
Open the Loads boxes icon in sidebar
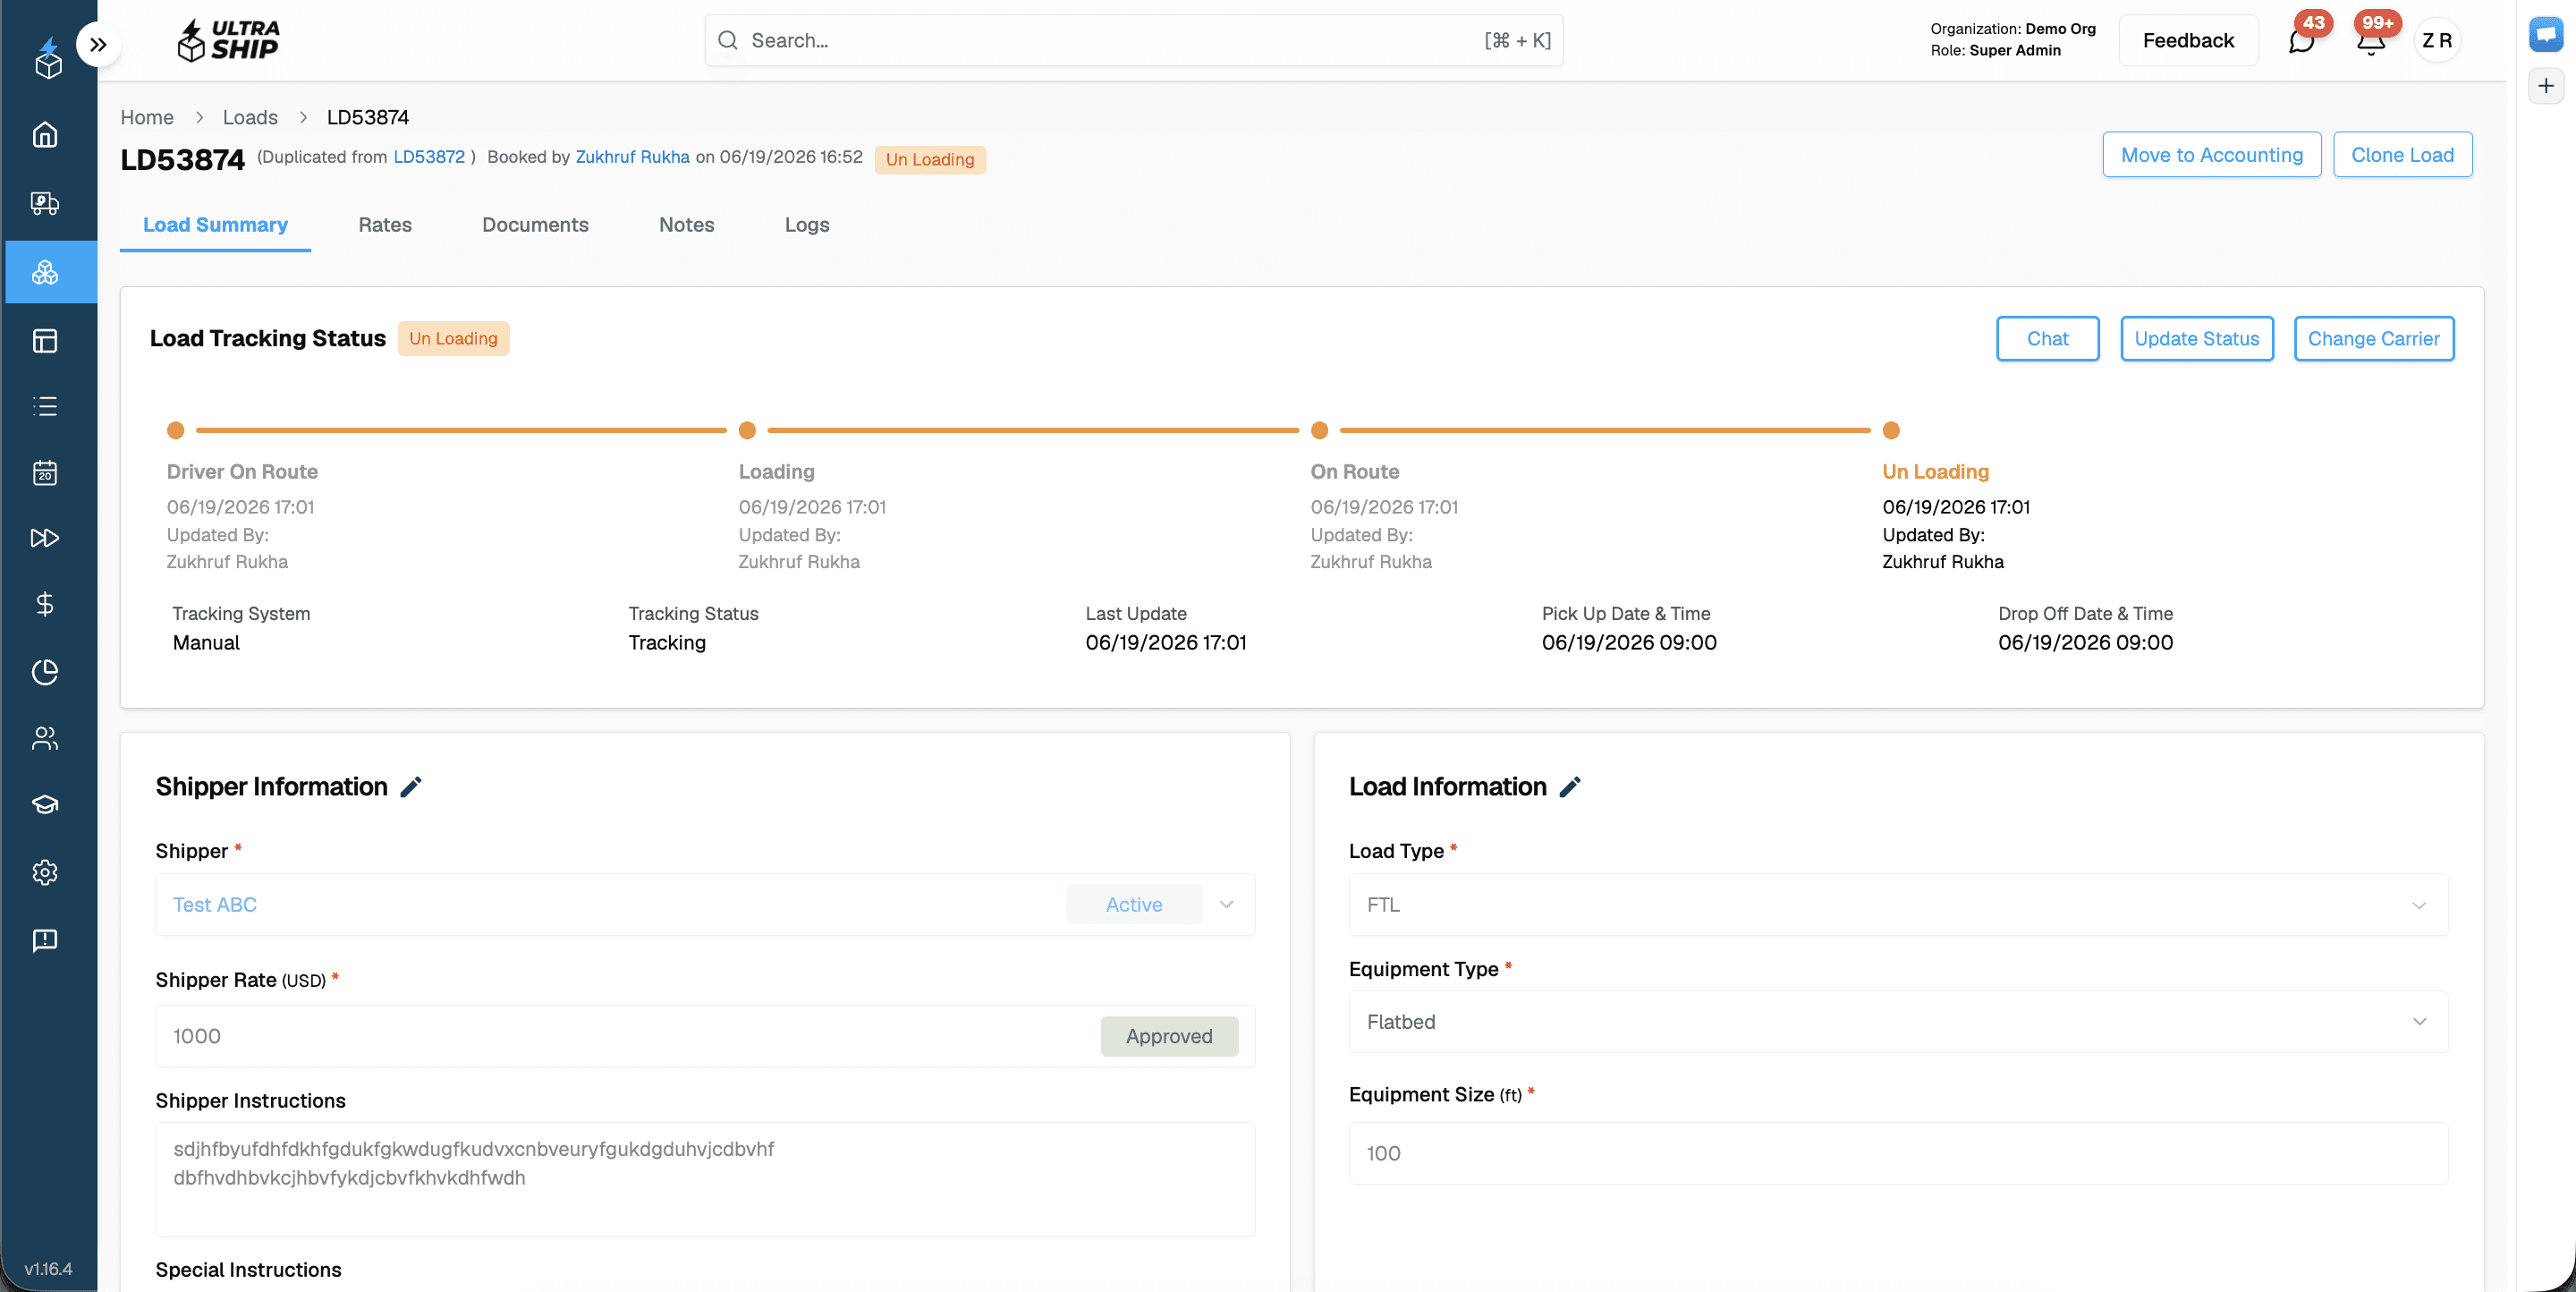click(x=45, y=272)
